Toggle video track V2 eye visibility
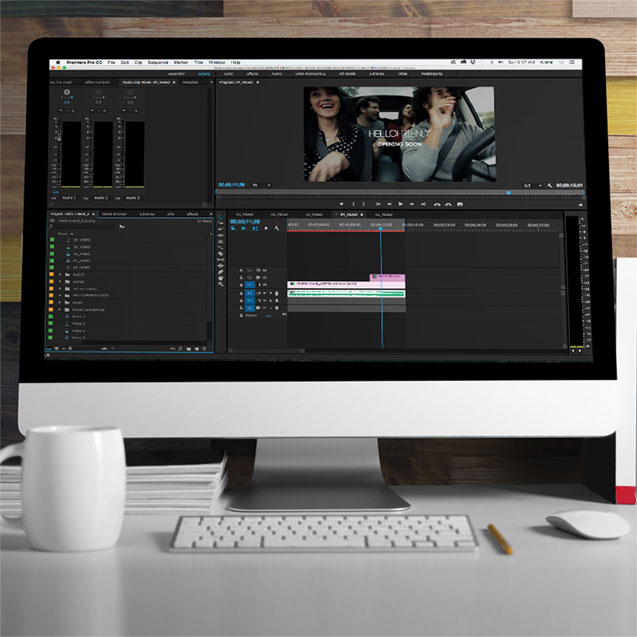This screenshot has height=637, width=637. point(263,277)
